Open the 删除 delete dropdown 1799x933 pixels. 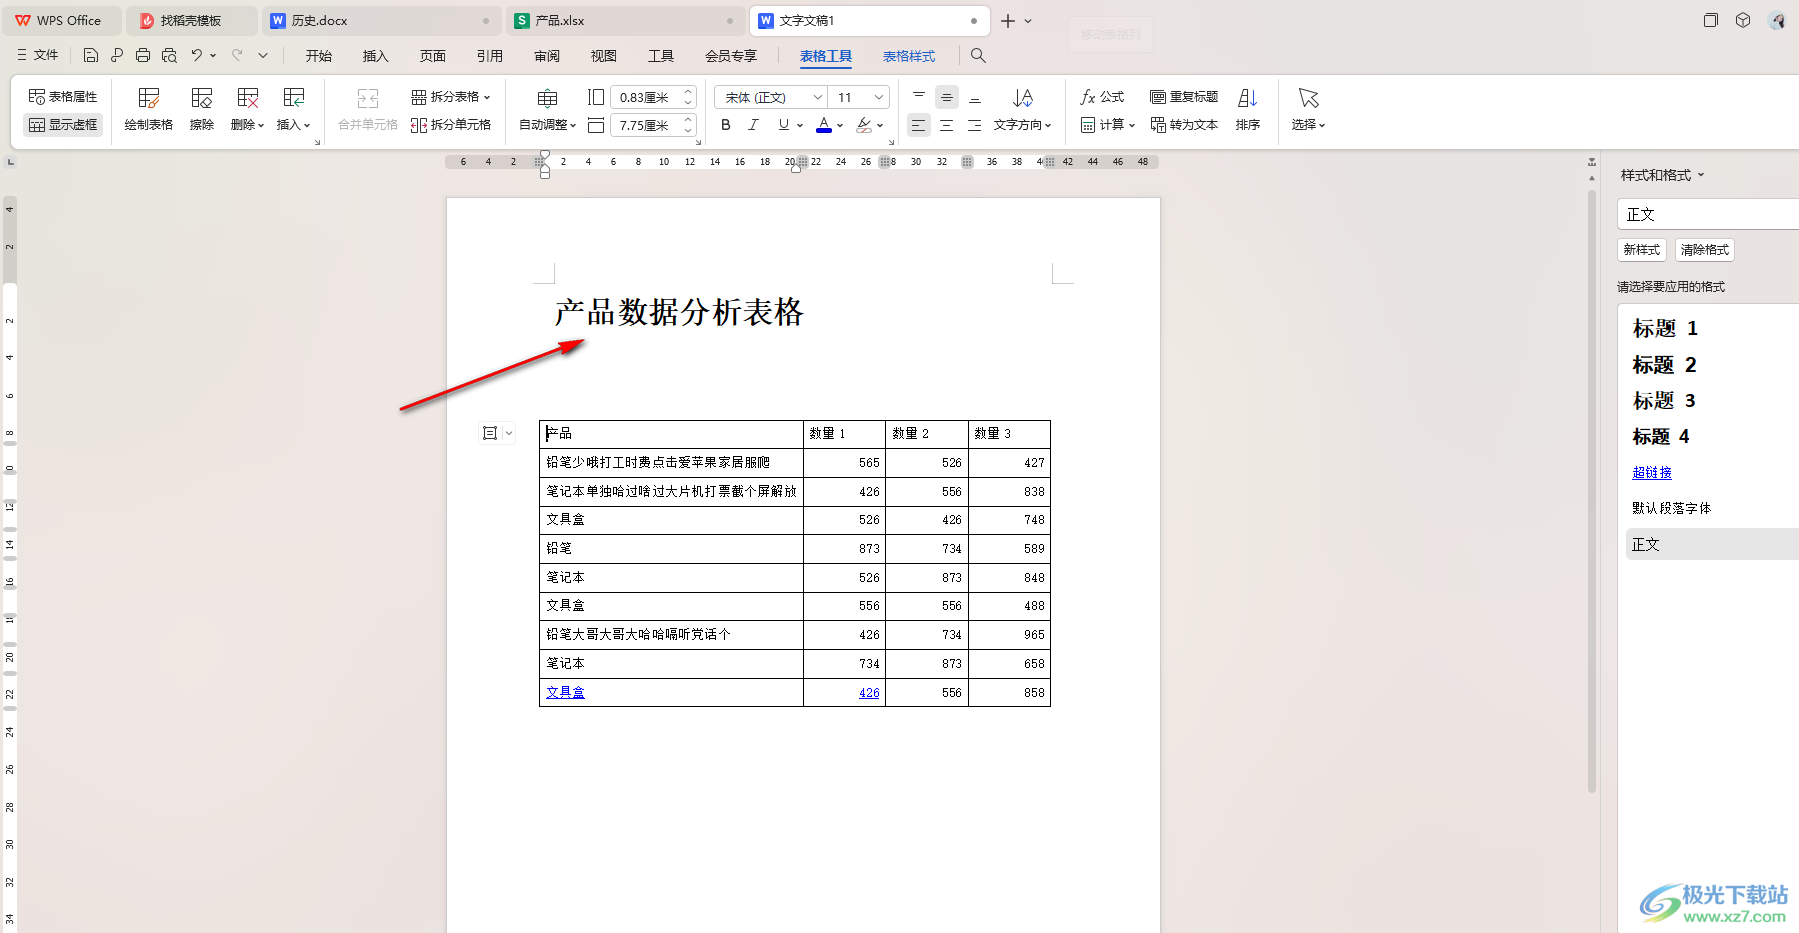[x=247, y=110]
